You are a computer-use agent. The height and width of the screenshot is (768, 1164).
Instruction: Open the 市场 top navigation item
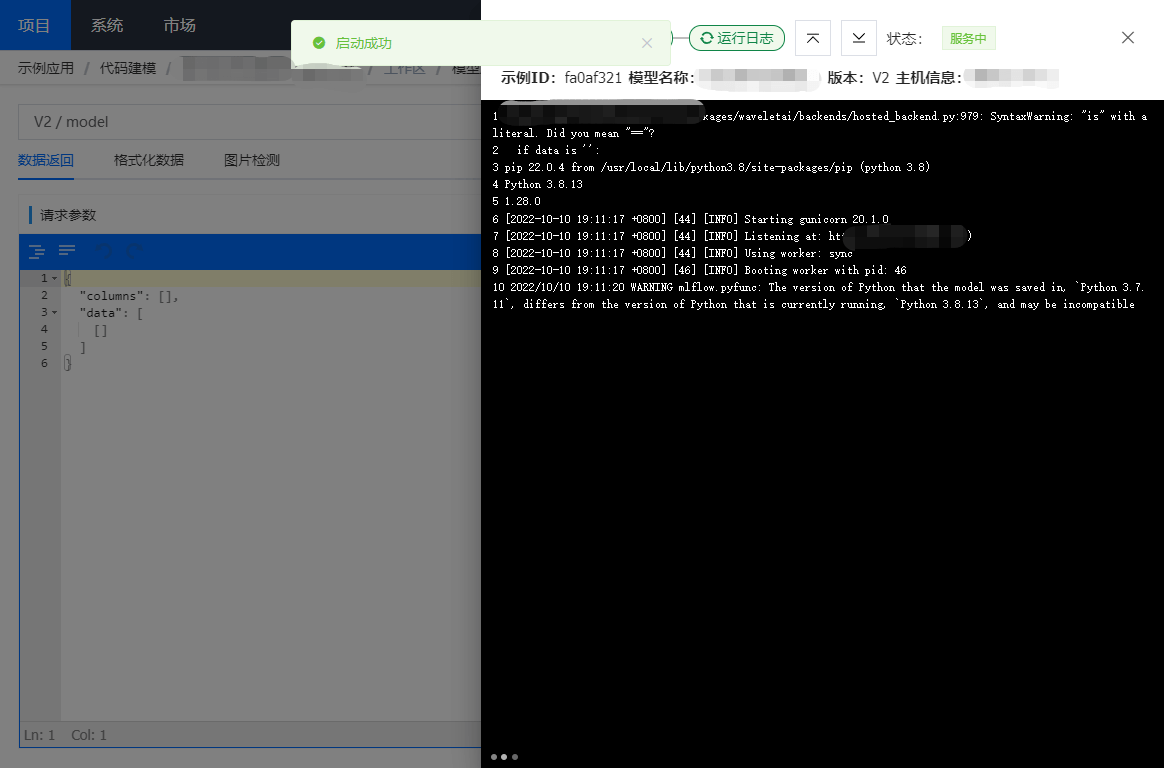(x=180, y=25)
